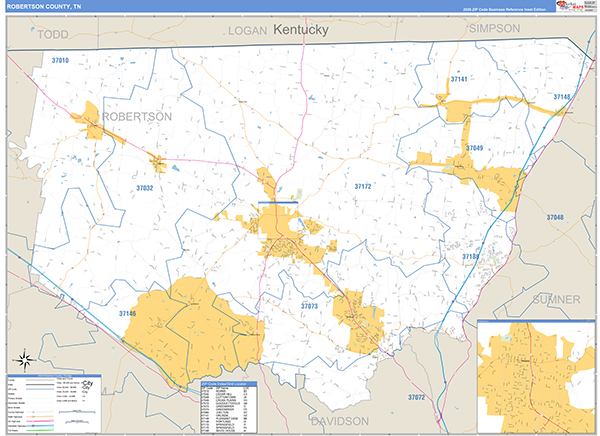Click ZIP code label 37072
This screenshot has height=436, width=600.
click(x=416, y=397)
